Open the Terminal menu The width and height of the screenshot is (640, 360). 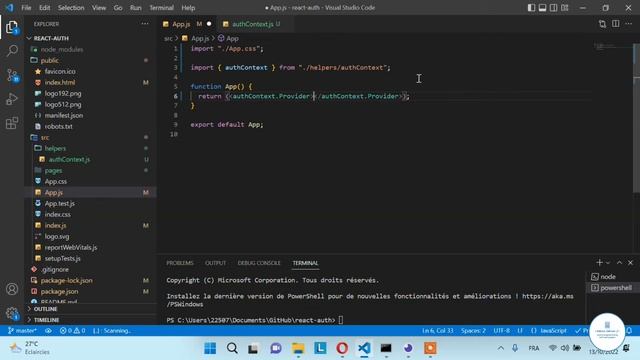(161, 8)
